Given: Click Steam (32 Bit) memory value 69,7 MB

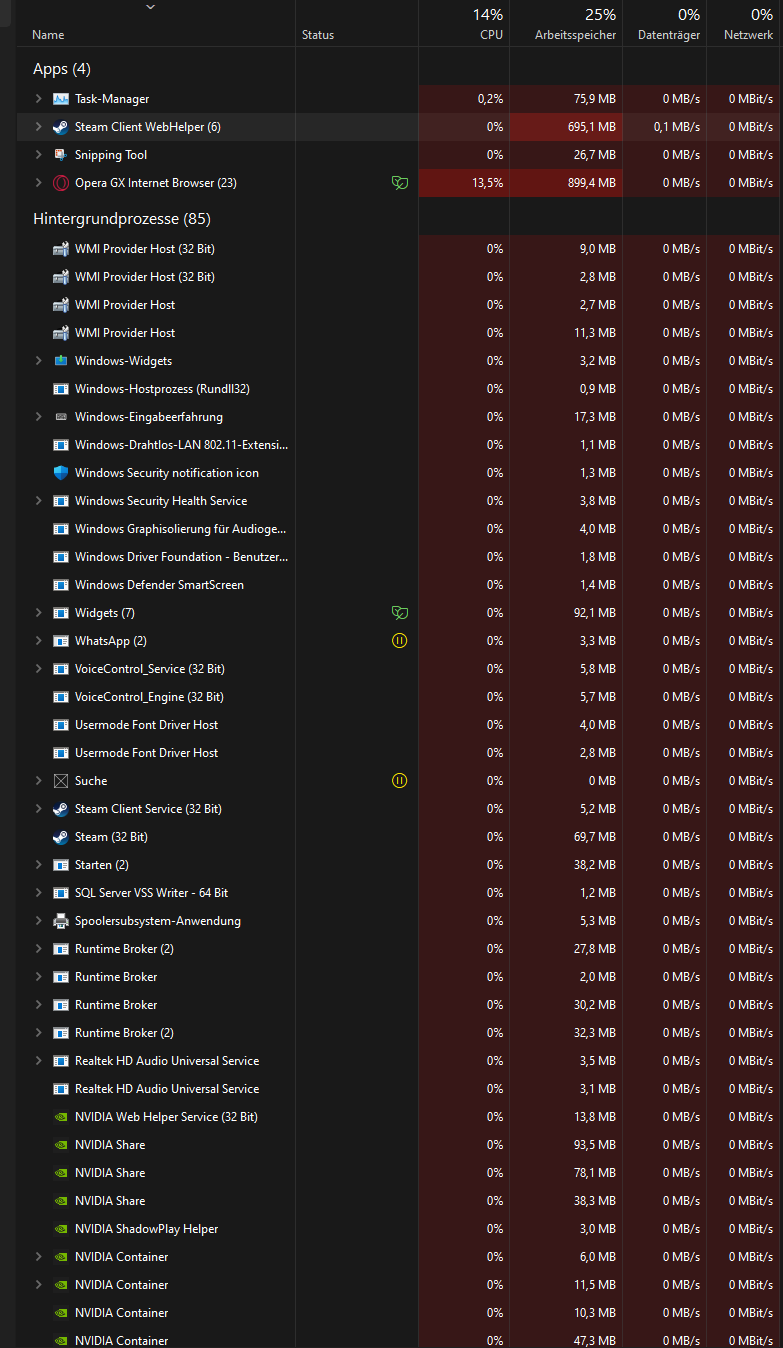Looking at the screenshot, I should 595,837.
